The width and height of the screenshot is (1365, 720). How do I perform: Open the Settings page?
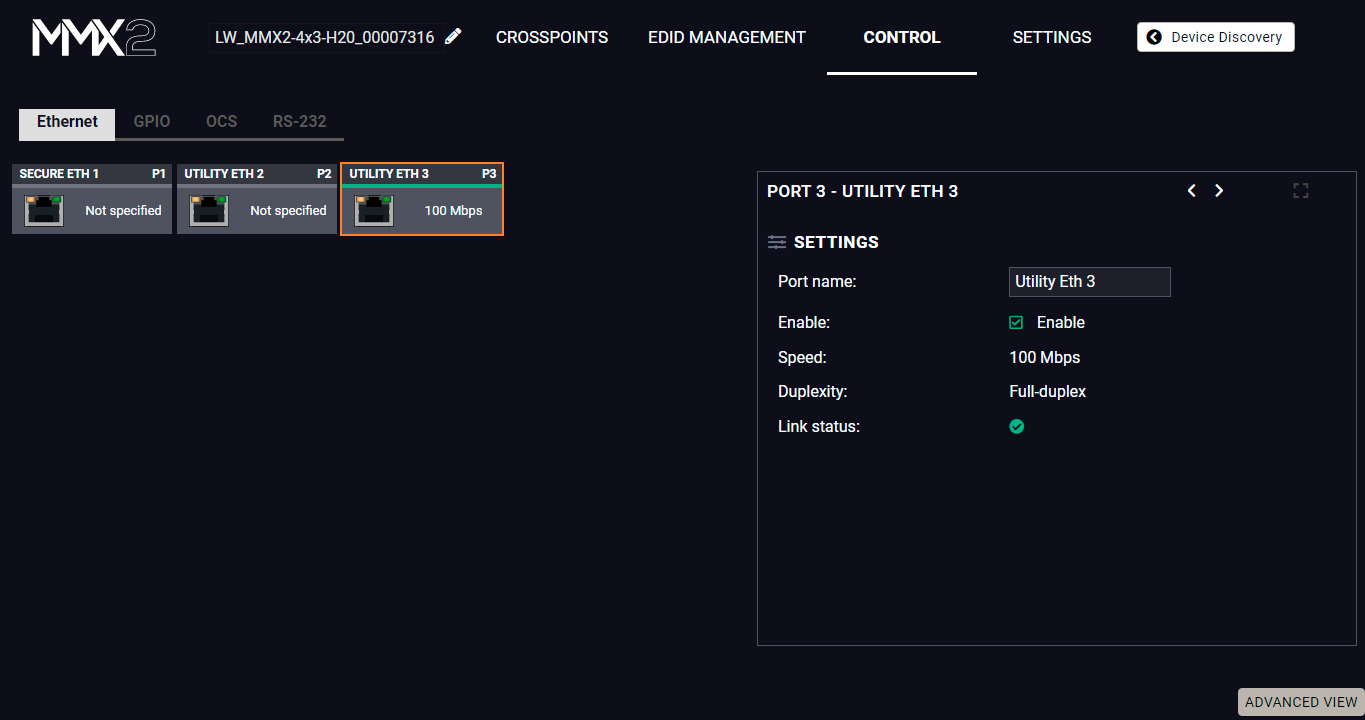pyautogui.click(x=1052, y=37)
